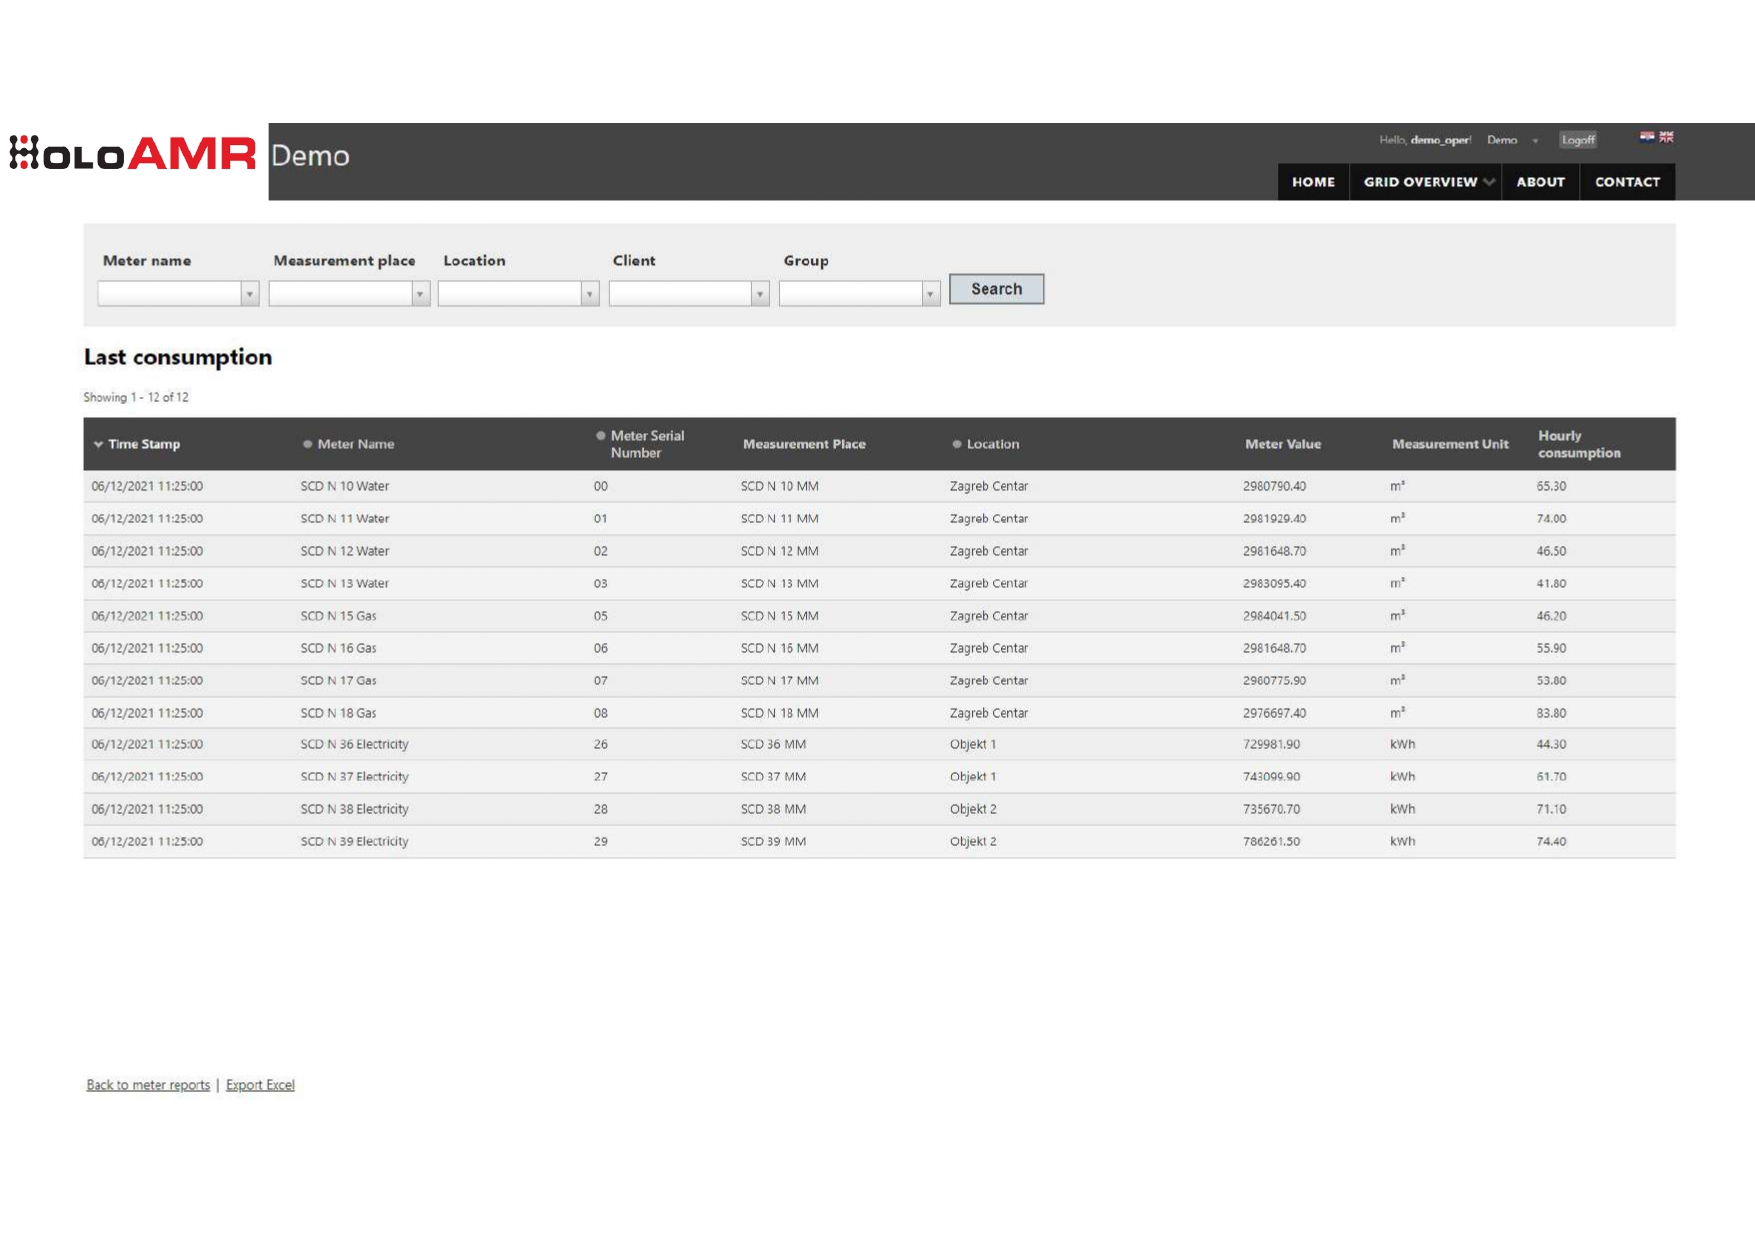Screen dimensions: 1755x1240
Task: Go to the HOME menu item
Action: click(1313, 182)
